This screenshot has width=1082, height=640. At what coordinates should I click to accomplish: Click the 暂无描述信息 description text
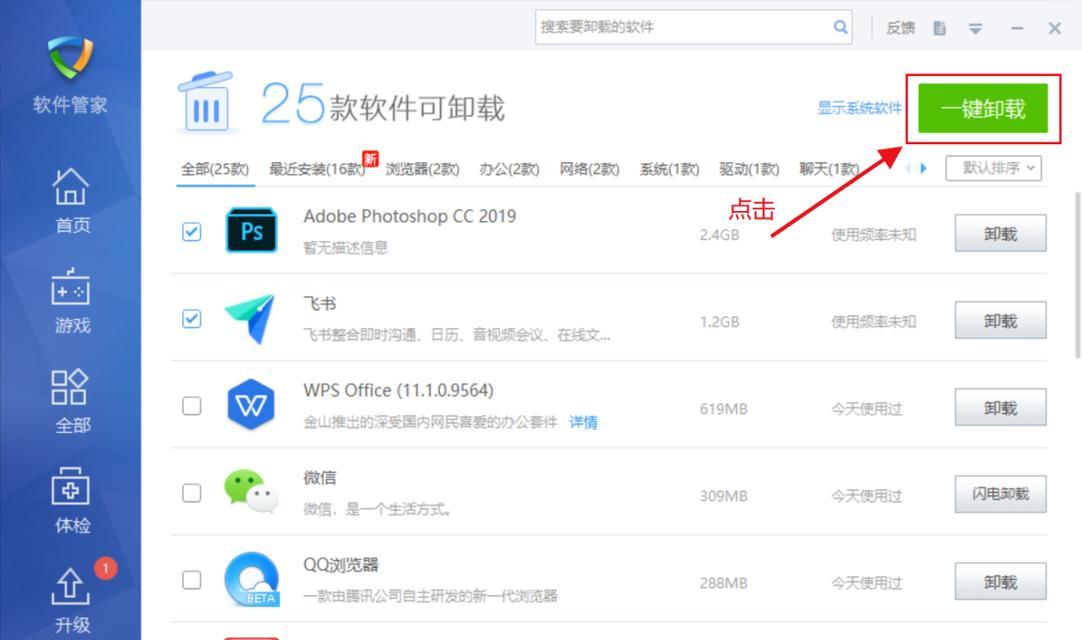click(346, 248)
